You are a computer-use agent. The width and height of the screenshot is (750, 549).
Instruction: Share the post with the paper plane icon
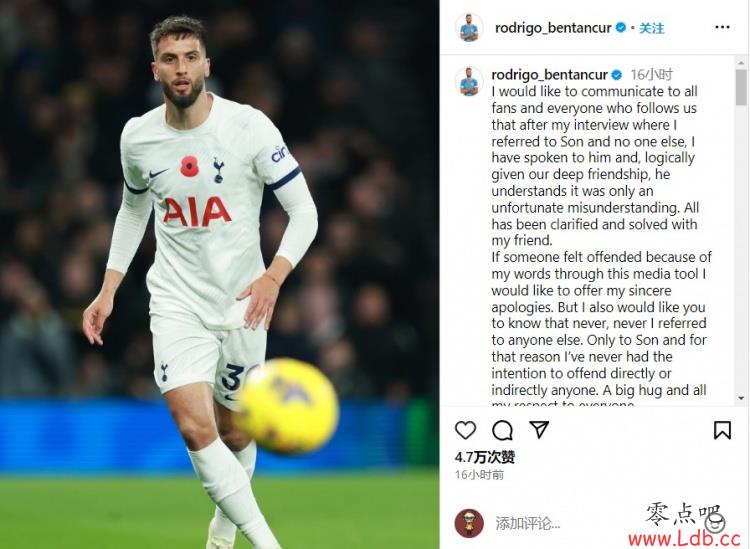point(539,429)
